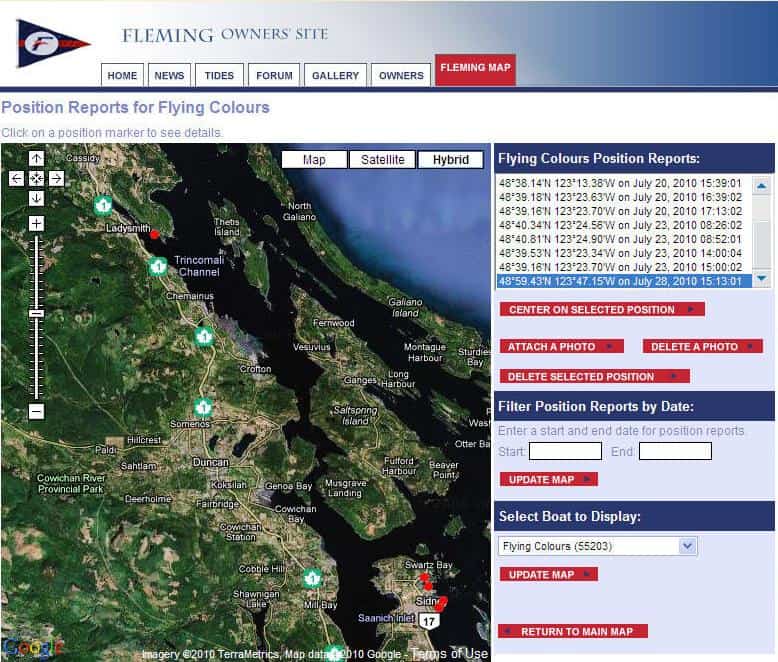Image resolution: width=778 pixels, height=662 pixels.
Task: Click the zoom slider handle on the map
Action: pos(36,314)
